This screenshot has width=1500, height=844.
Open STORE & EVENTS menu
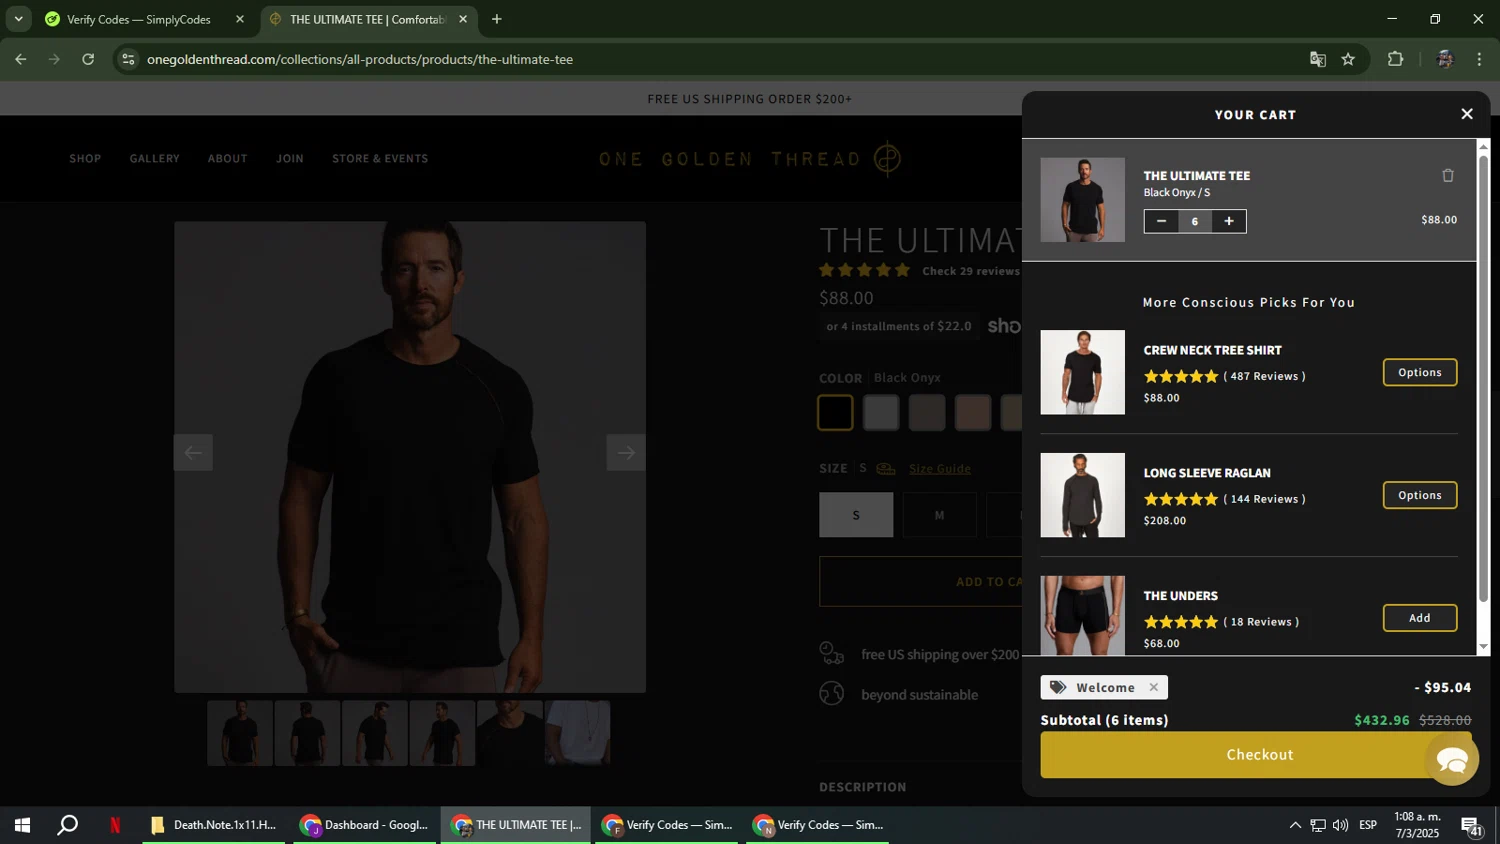(380, 159)
